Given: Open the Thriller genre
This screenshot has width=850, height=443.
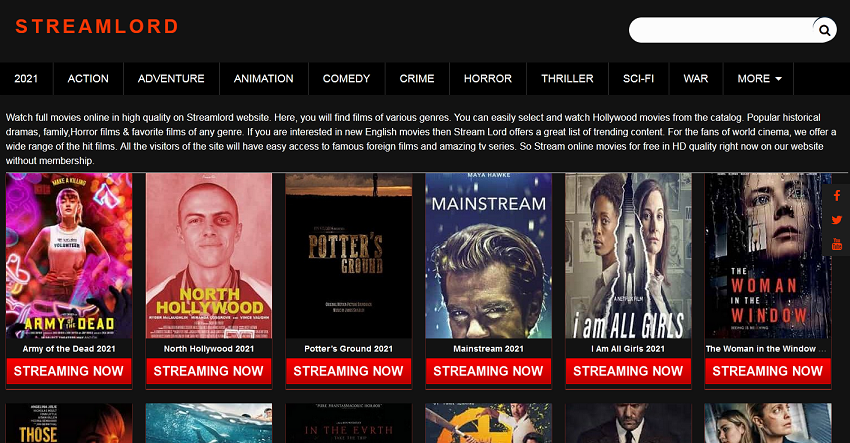Looking at the screenshot, I should tap(567, 79).
